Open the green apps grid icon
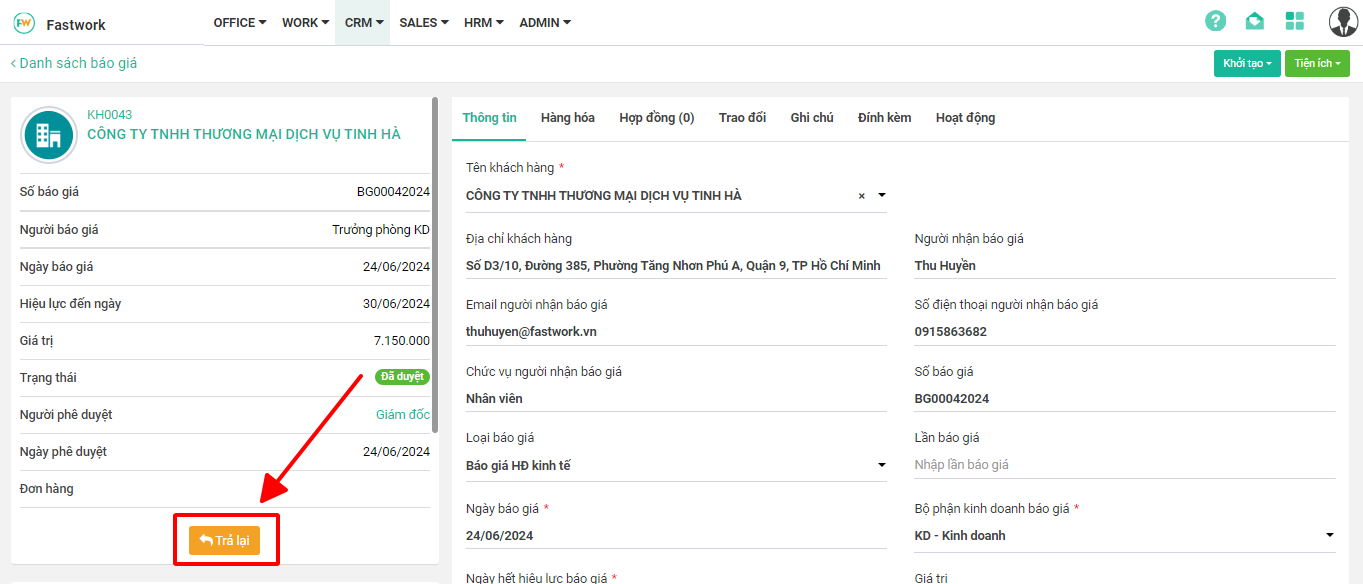This screenshot has height=584, width=1363. tap(1295, 21)
